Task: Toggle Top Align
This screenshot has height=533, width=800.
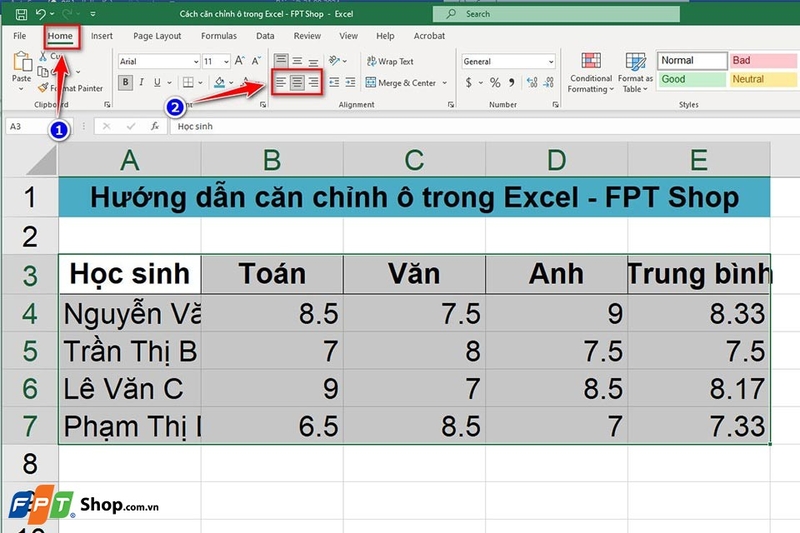Action: [281, 61]
